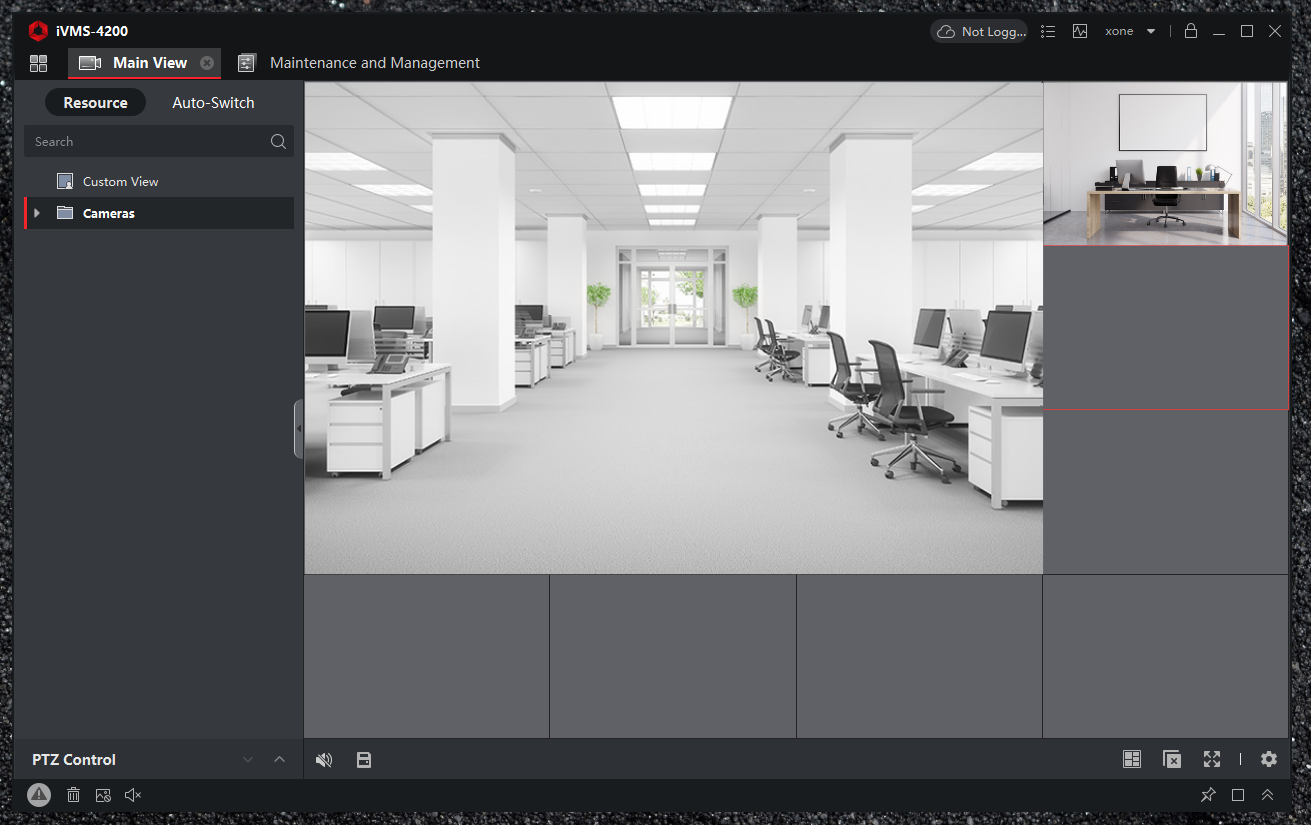Expand the Cameras tree node arrow
1311x825 pixels.
click(37, 213)
